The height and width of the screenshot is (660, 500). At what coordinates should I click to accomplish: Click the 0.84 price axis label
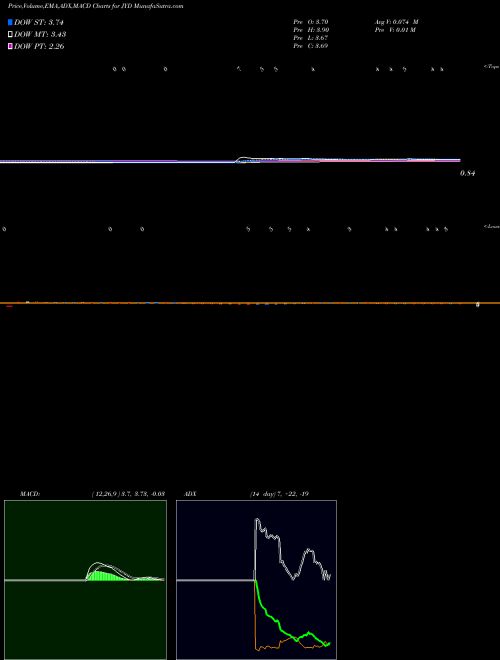click(x=468, y=173)
